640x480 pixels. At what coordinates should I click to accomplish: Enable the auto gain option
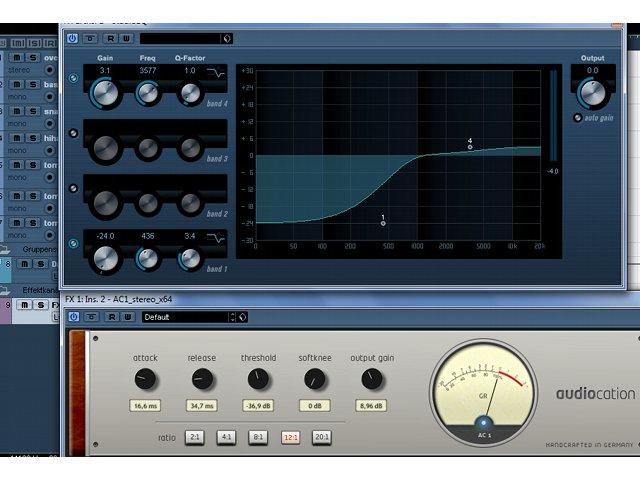(577, 118)
